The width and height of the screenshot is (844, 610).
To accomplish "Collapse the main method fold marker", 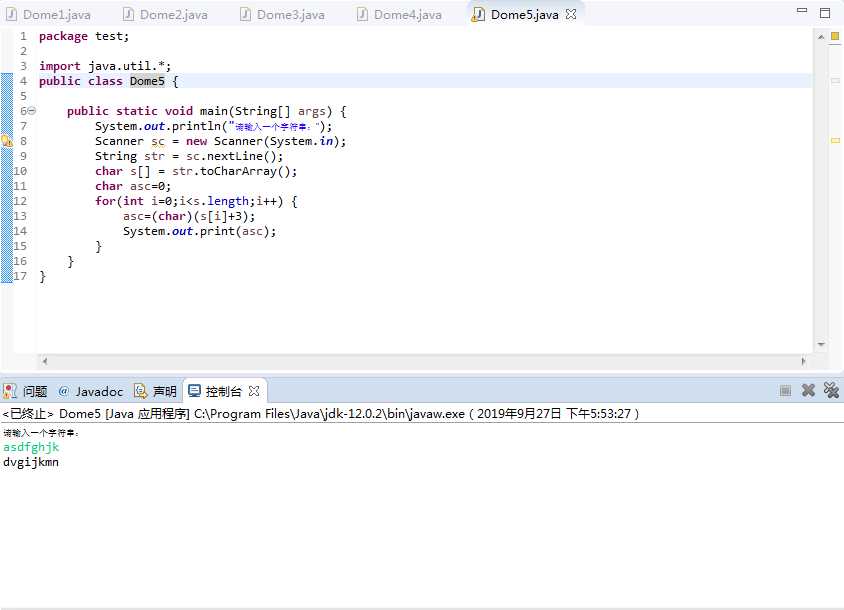I will coord(32,111).
